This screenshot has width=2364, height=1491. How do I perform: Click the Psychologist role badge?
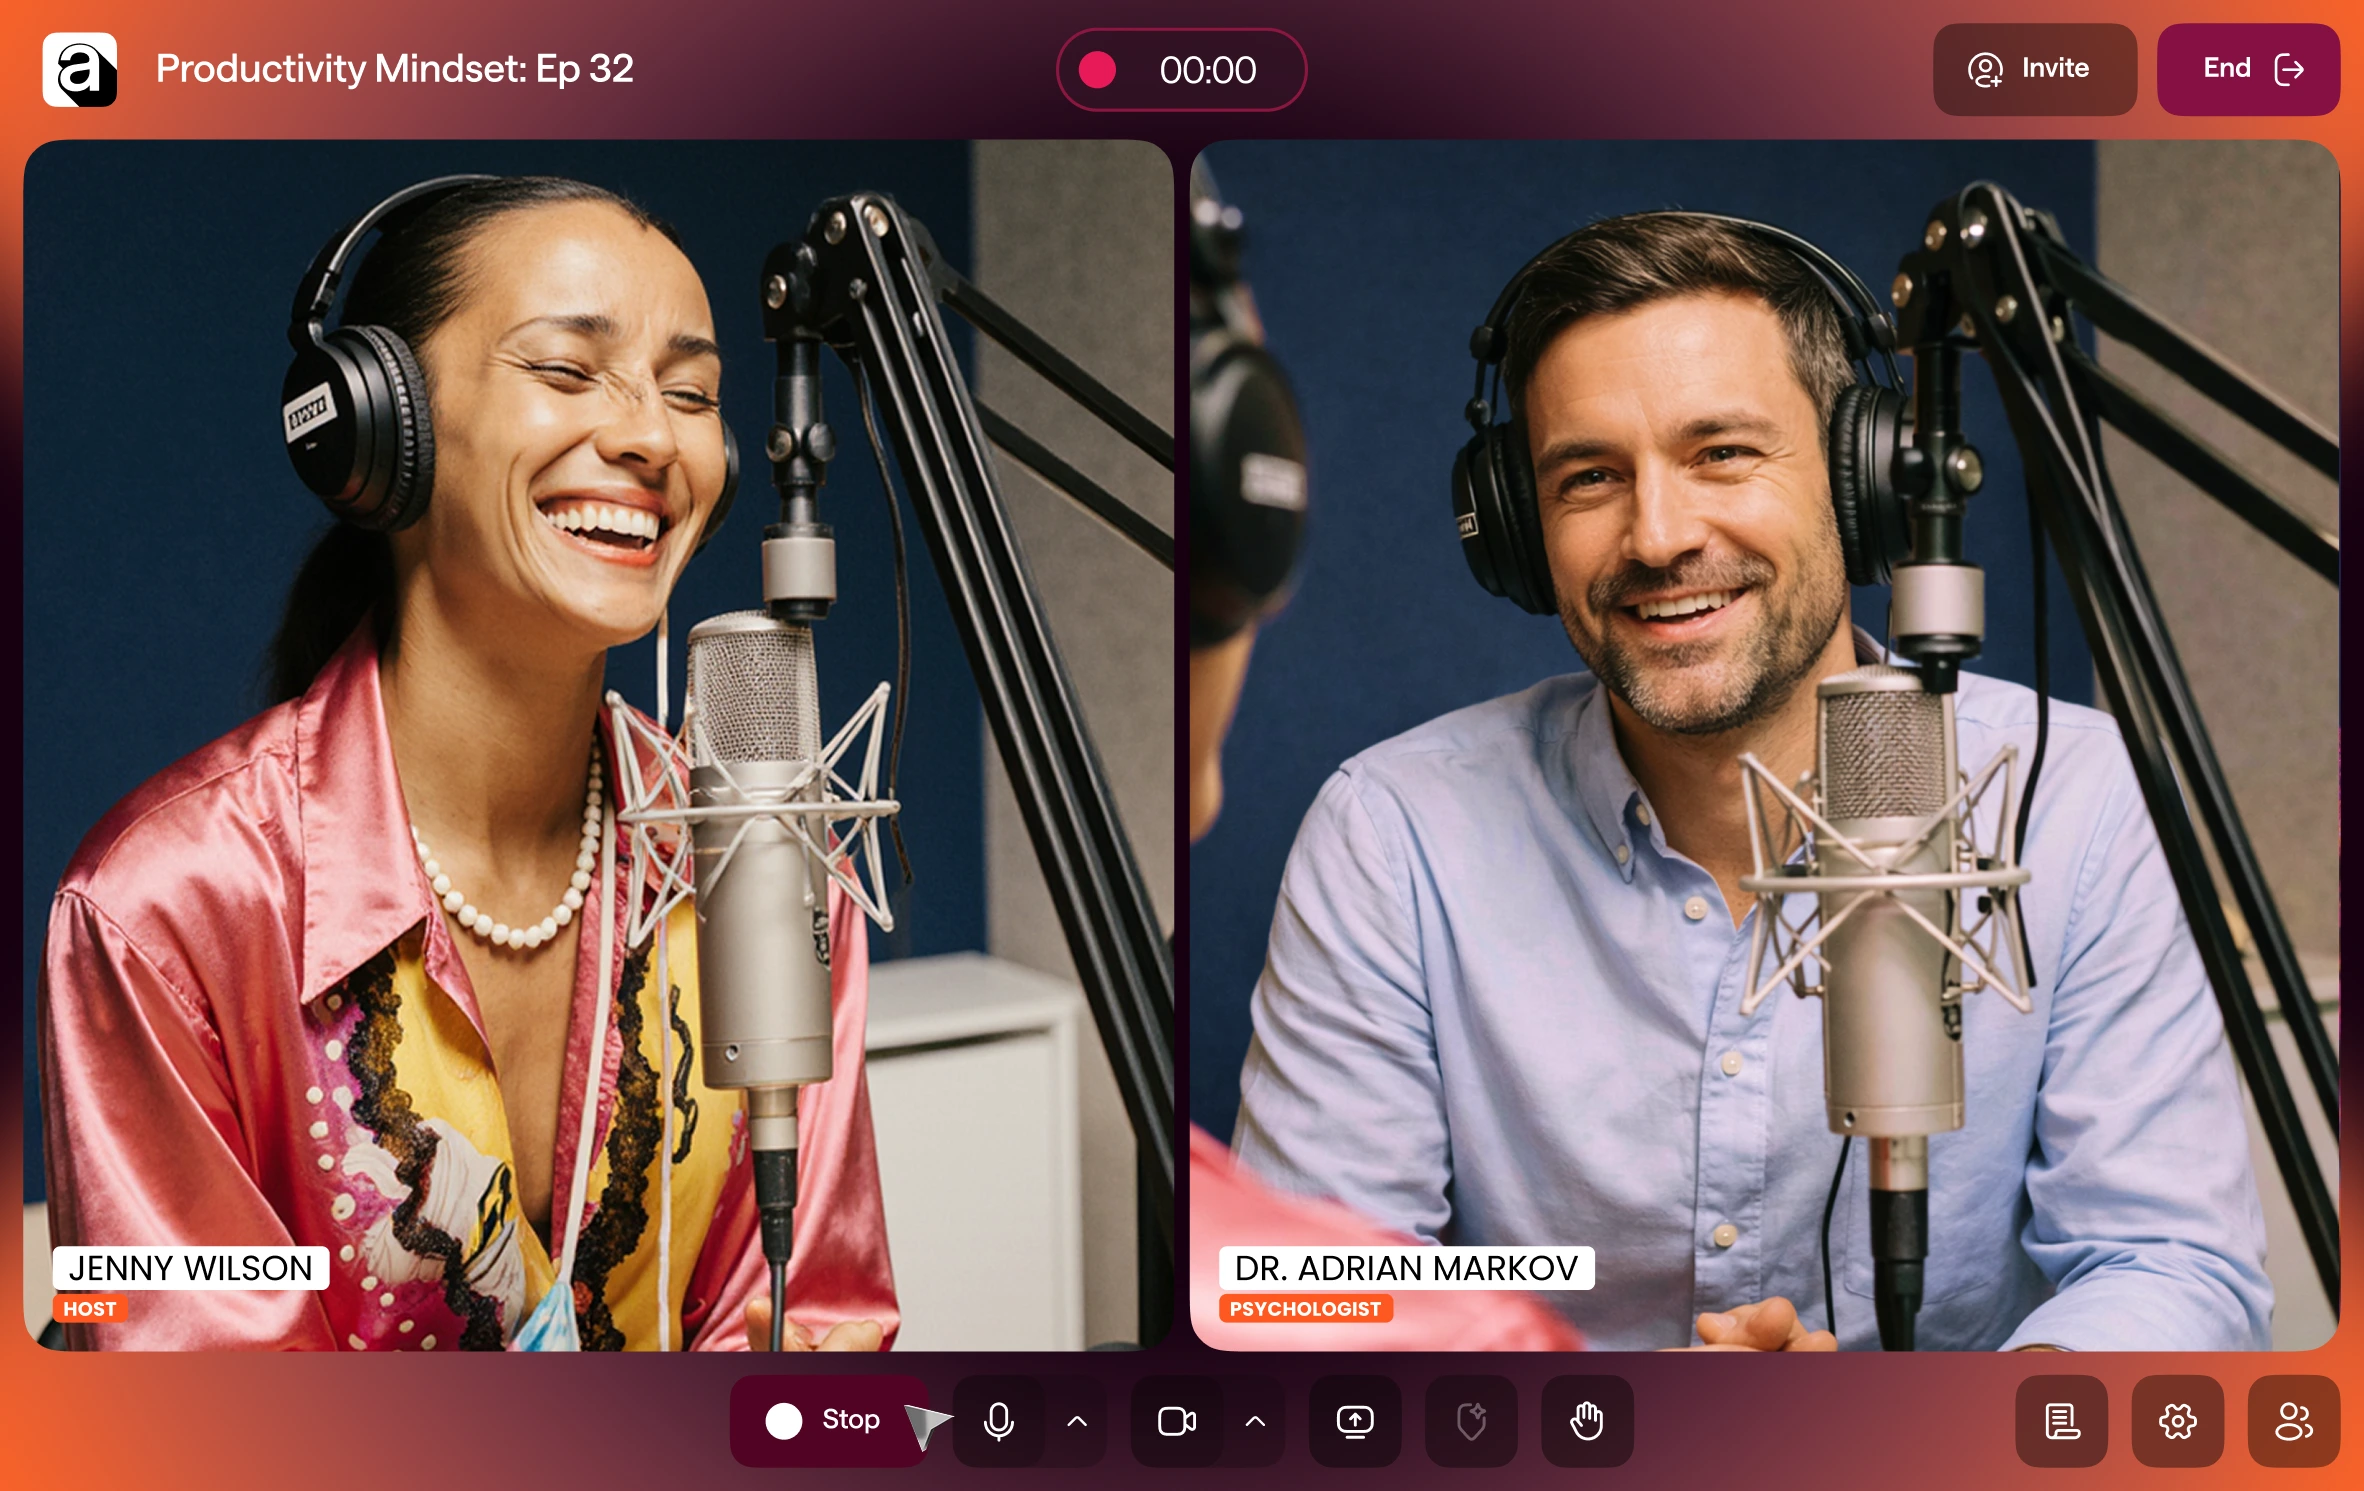click(x=1304, y=1309)
